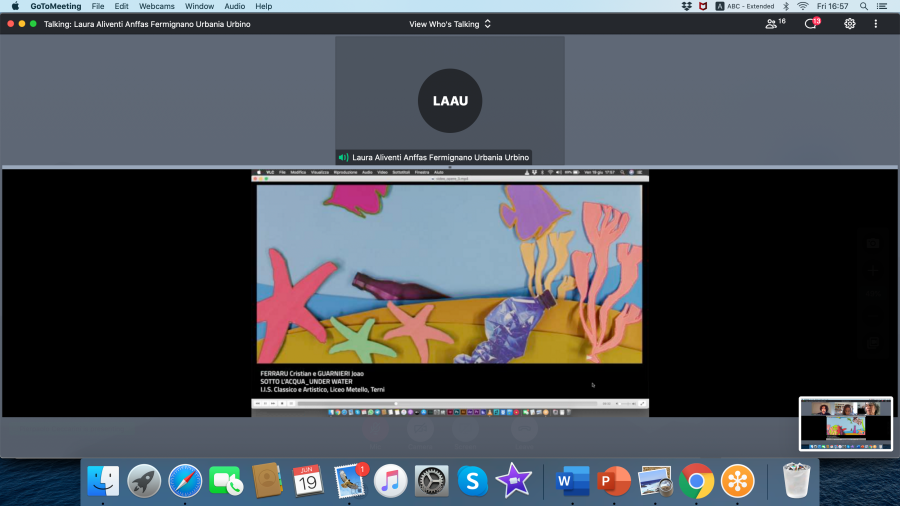The width and height of the screenshot is (900, 506).
Task: Open the Window menu
Action: [x=199, y=6]
